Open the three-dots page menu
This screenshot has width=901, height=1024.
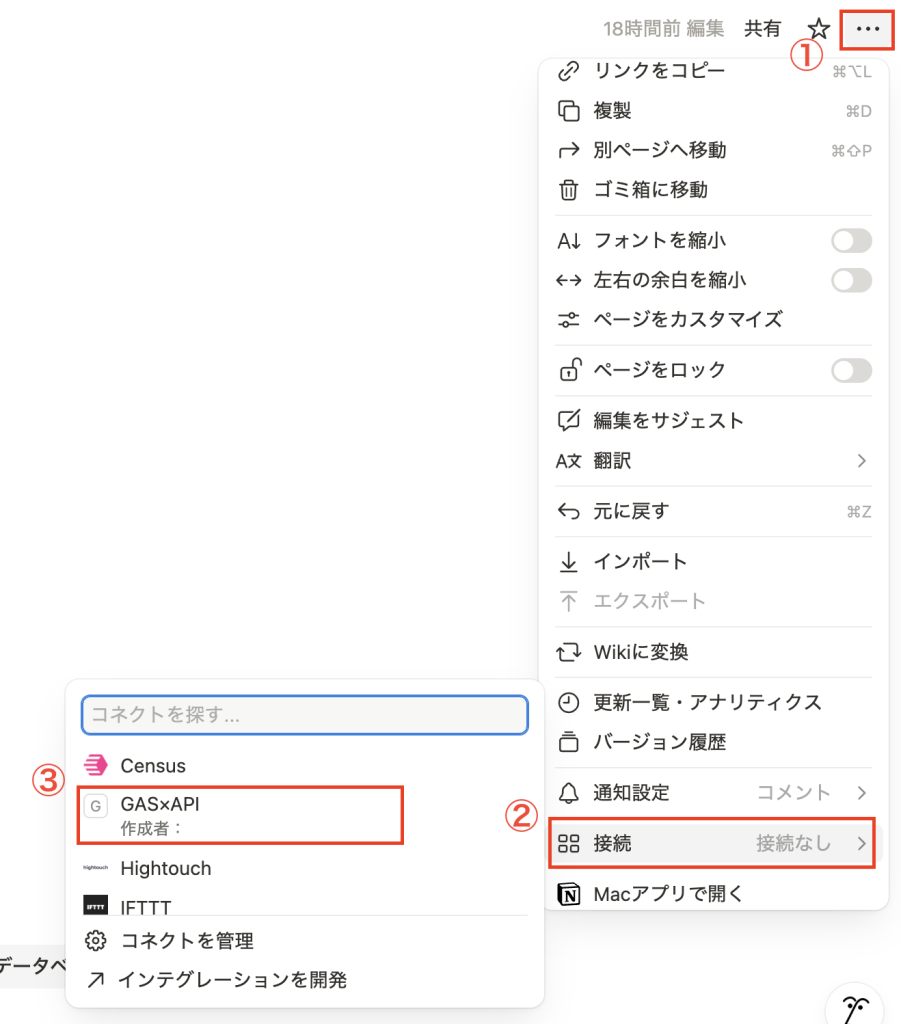(x=867, y=29)
